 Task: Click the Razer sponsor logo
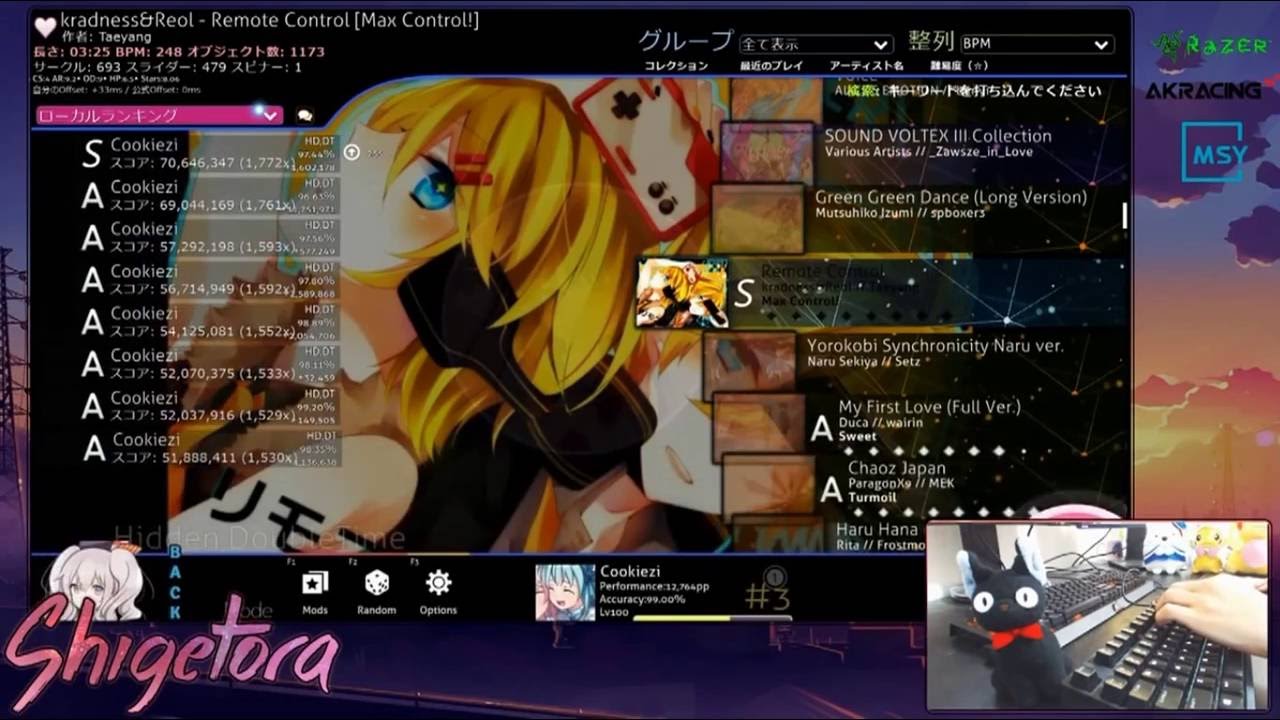(1211, 44)
